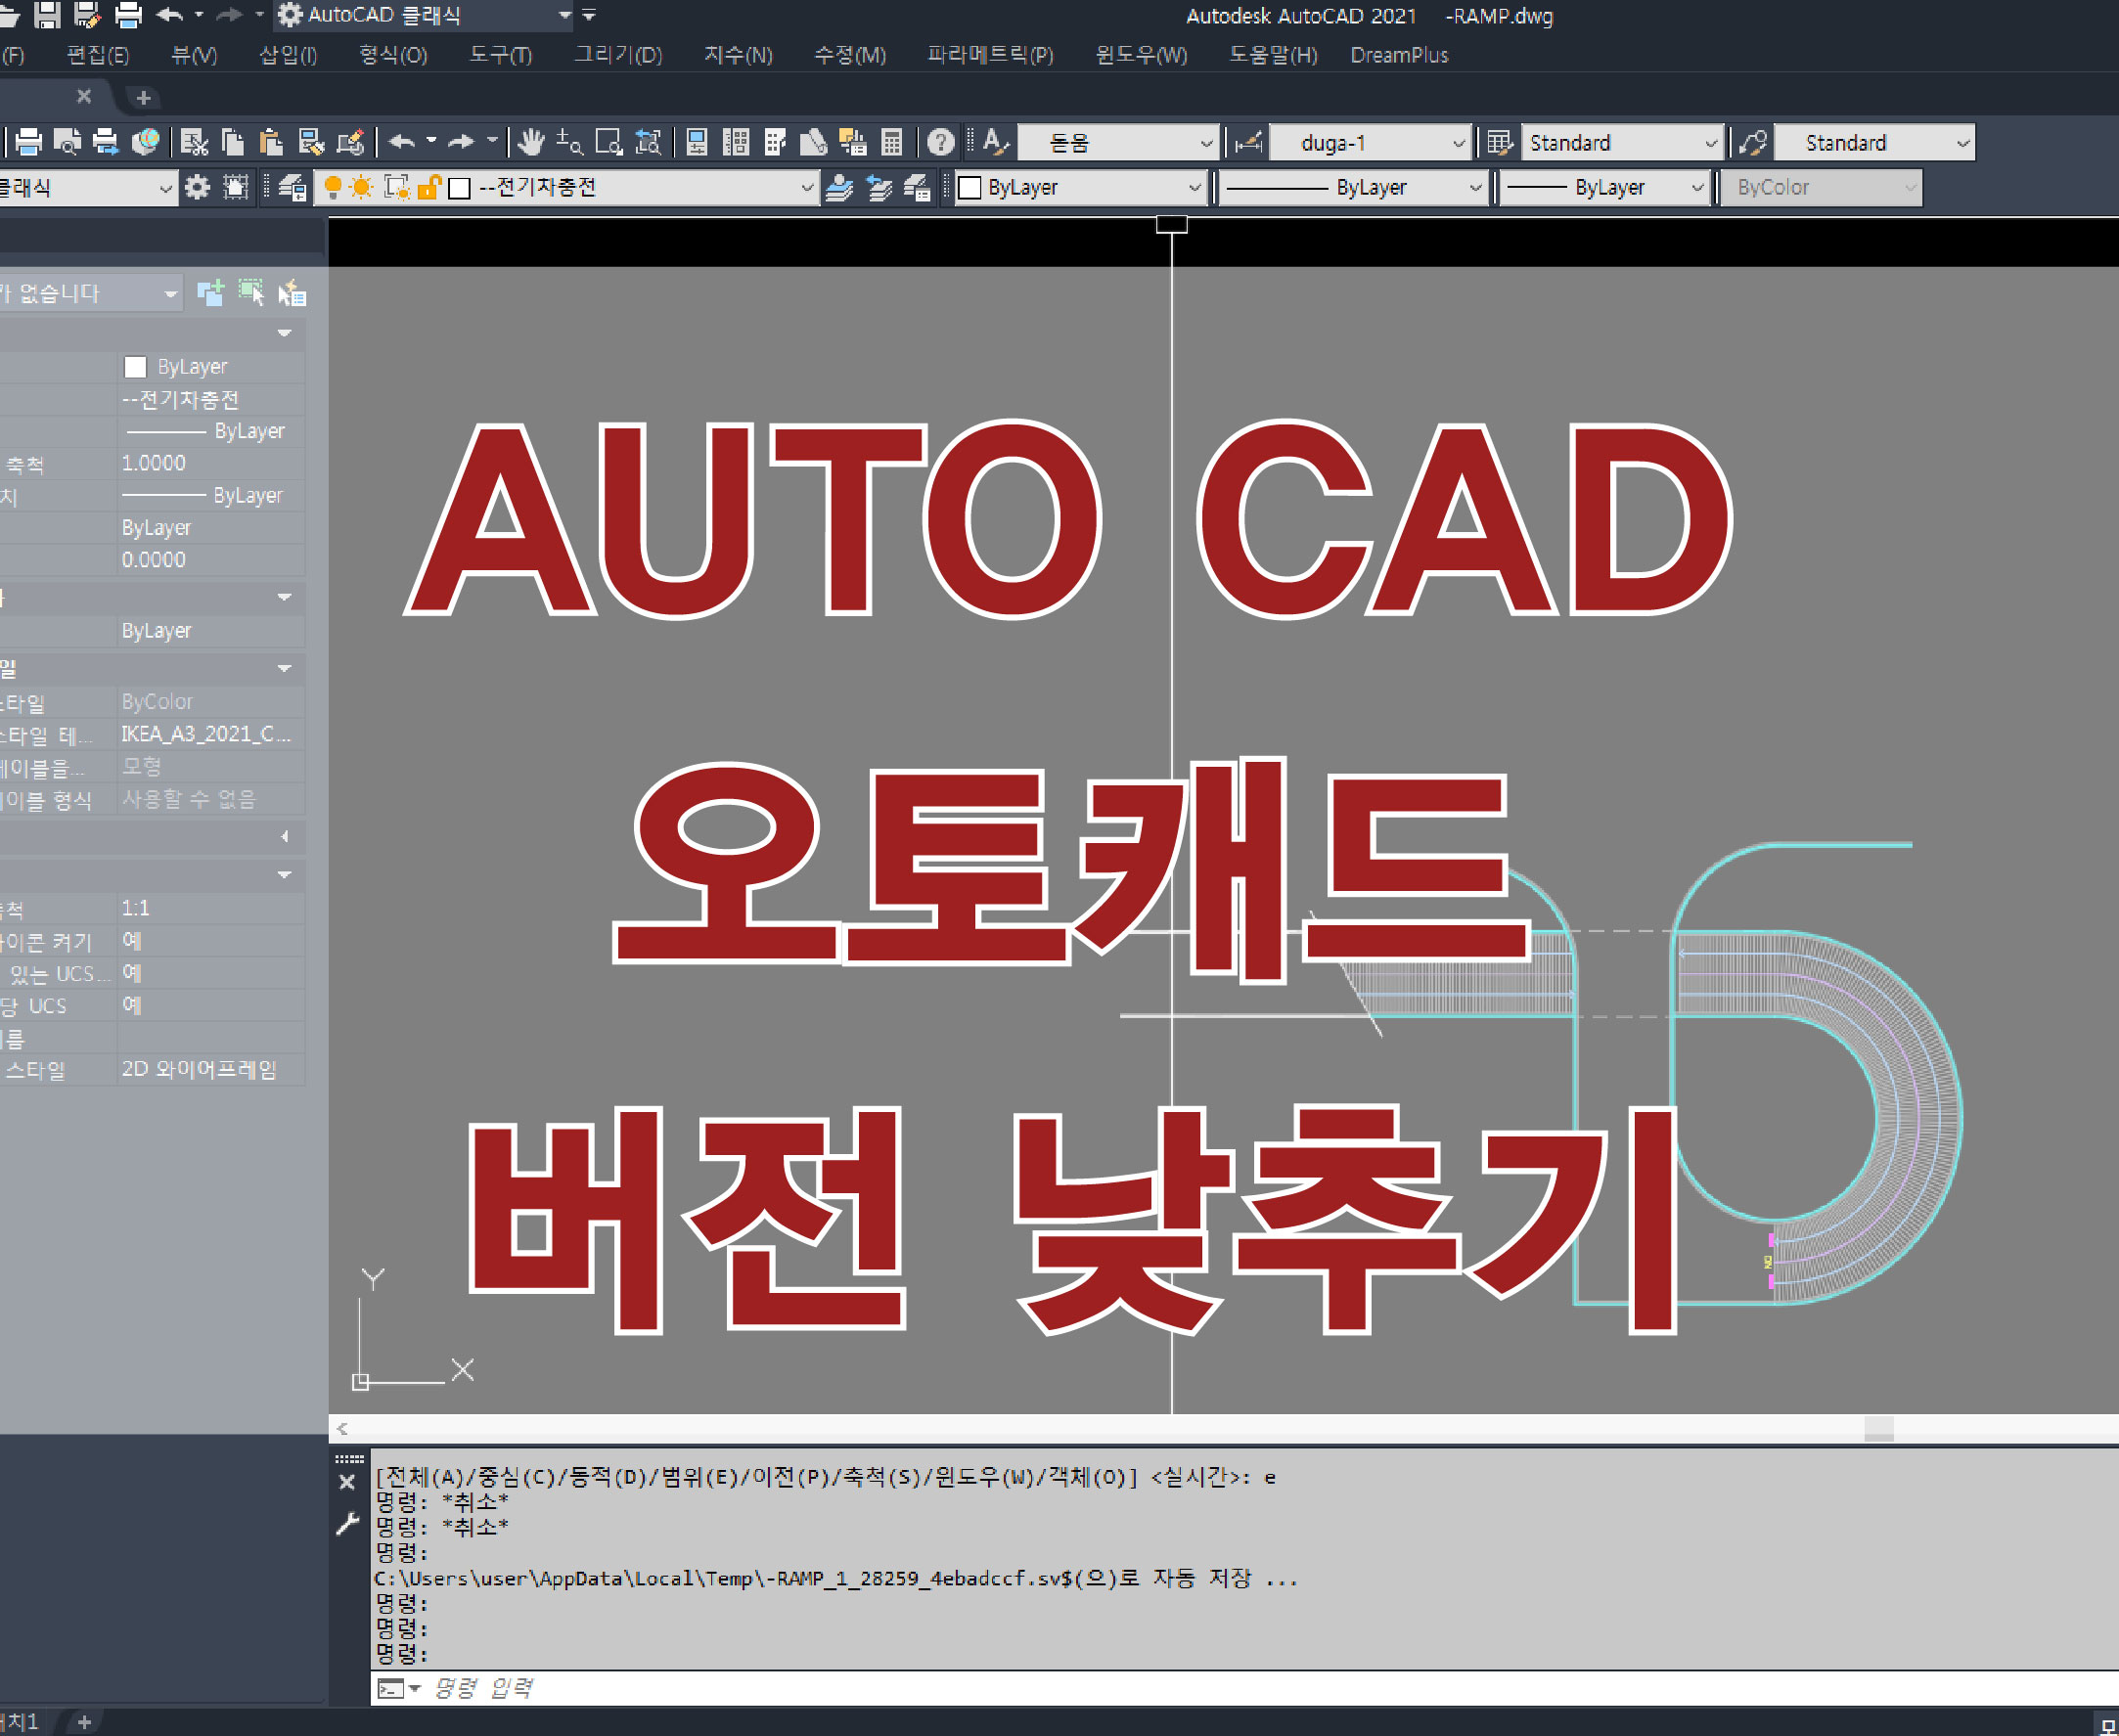2119x1736 pixels.
Task: Open the Standard table style dropdown
Action: (1621, 143)
